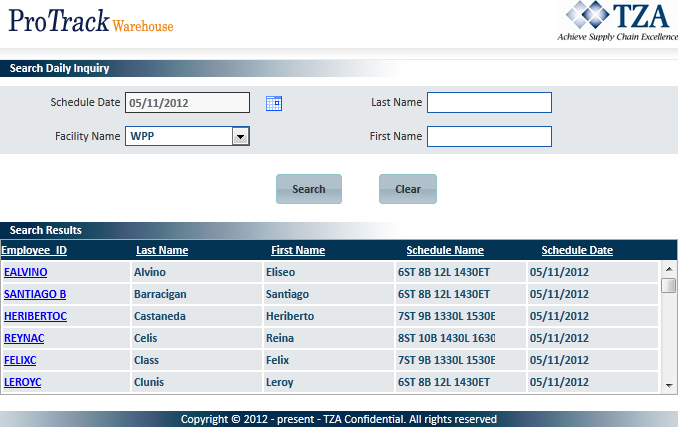
Task: Select last name cell Class
Action: [196, 360]
